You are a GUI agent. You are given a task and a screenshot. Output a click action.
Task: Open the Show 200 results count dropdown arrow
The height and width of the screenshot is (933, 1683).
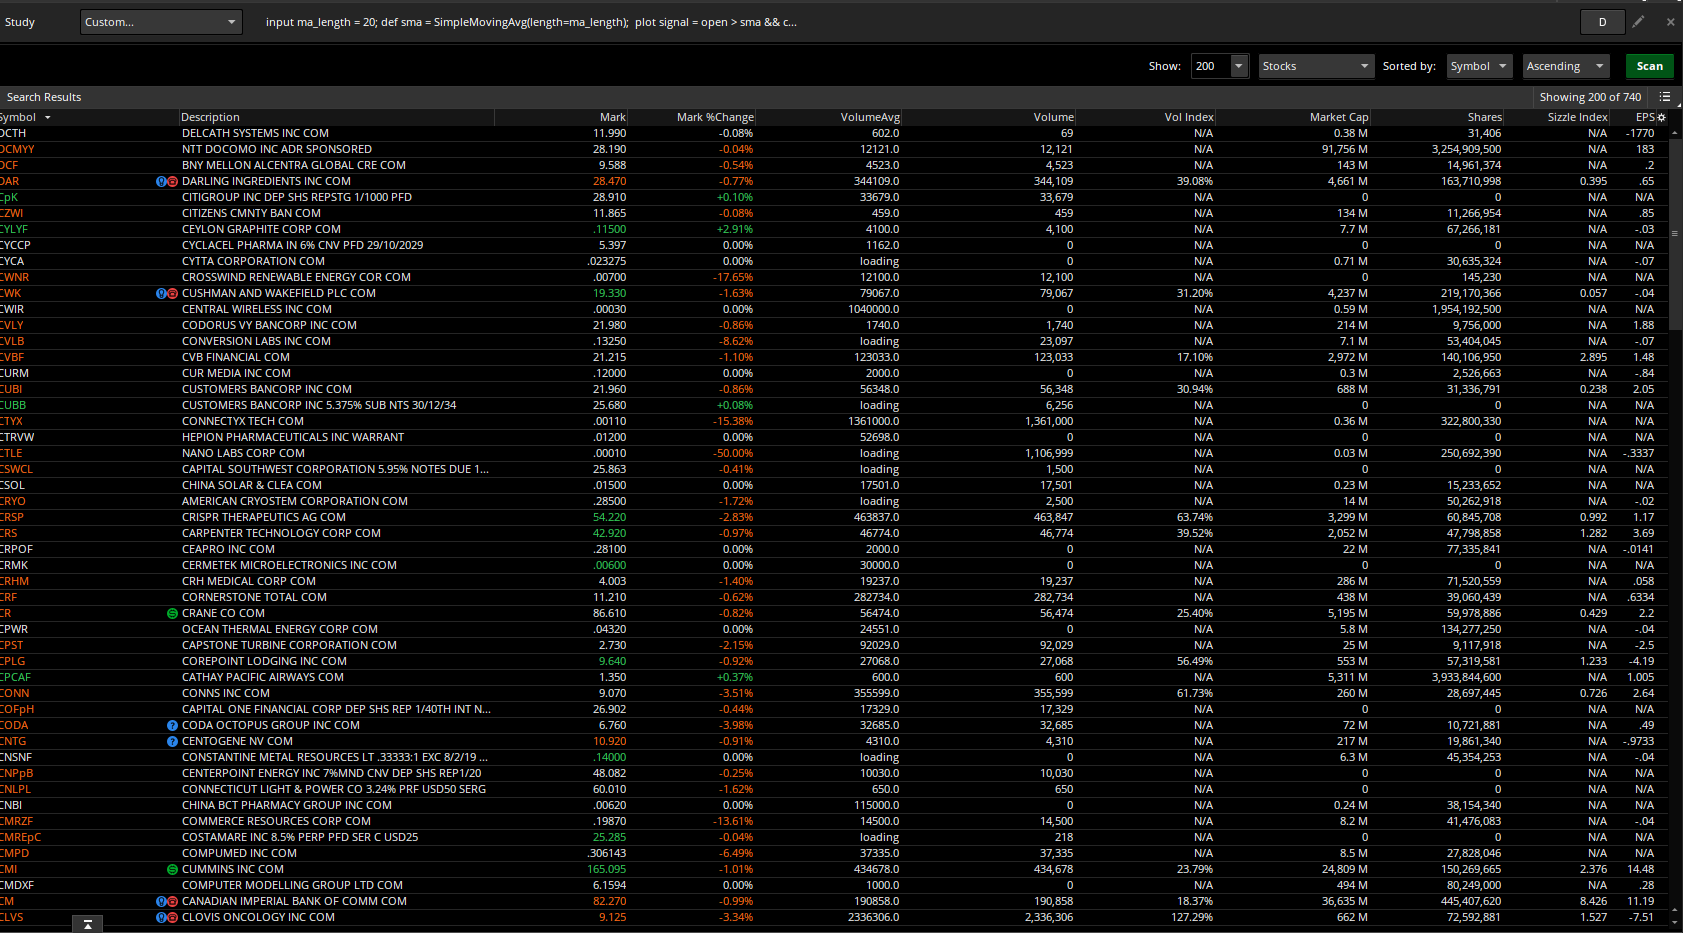(1239, 66)
